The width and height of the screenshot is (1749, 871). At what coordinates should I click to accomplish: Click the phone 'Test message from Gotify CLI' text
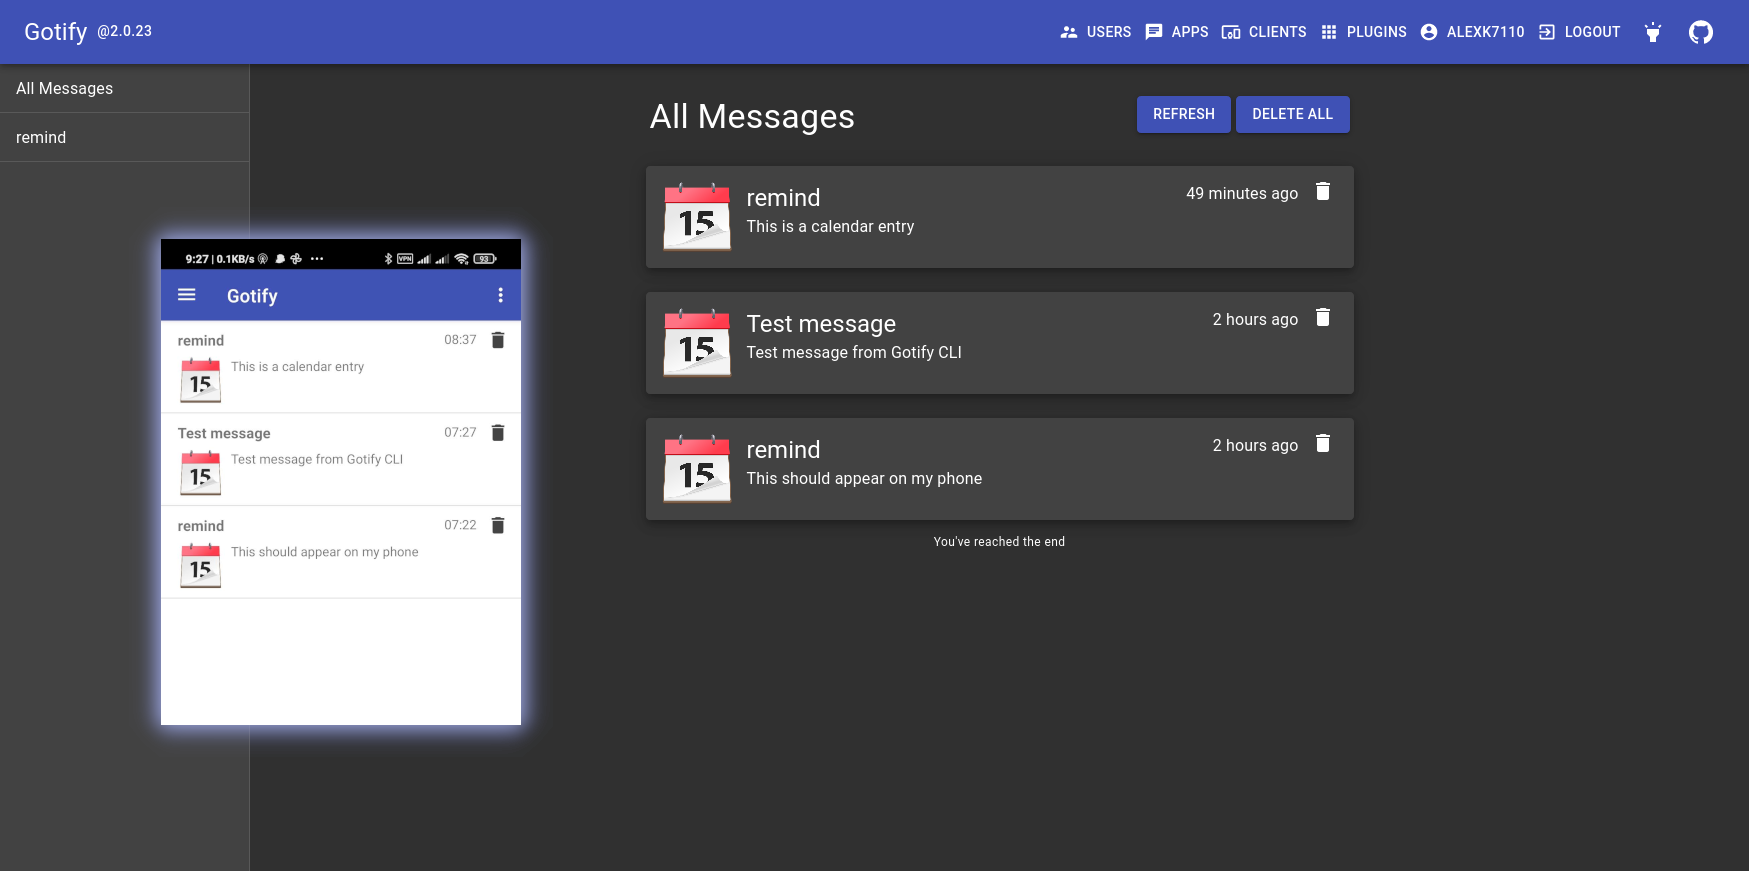317,459
